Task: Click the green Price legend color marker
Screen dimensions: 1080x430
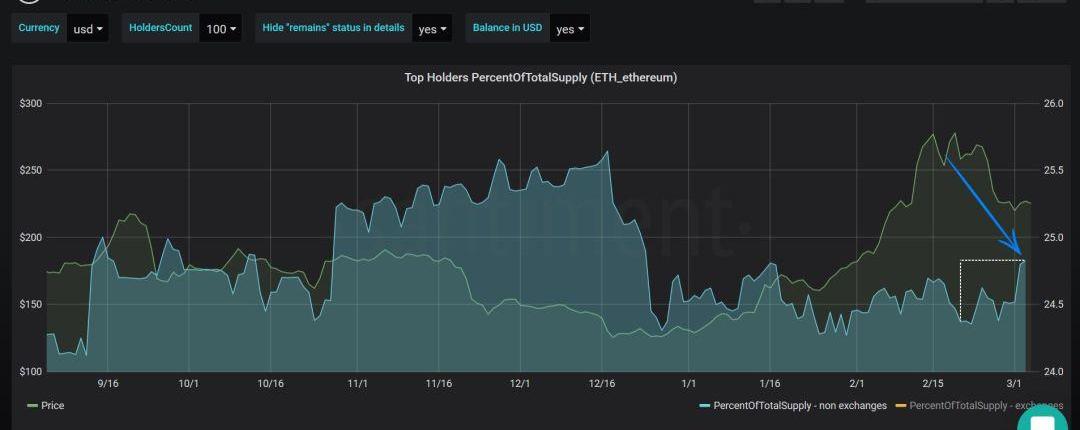Action: point(32,406)
